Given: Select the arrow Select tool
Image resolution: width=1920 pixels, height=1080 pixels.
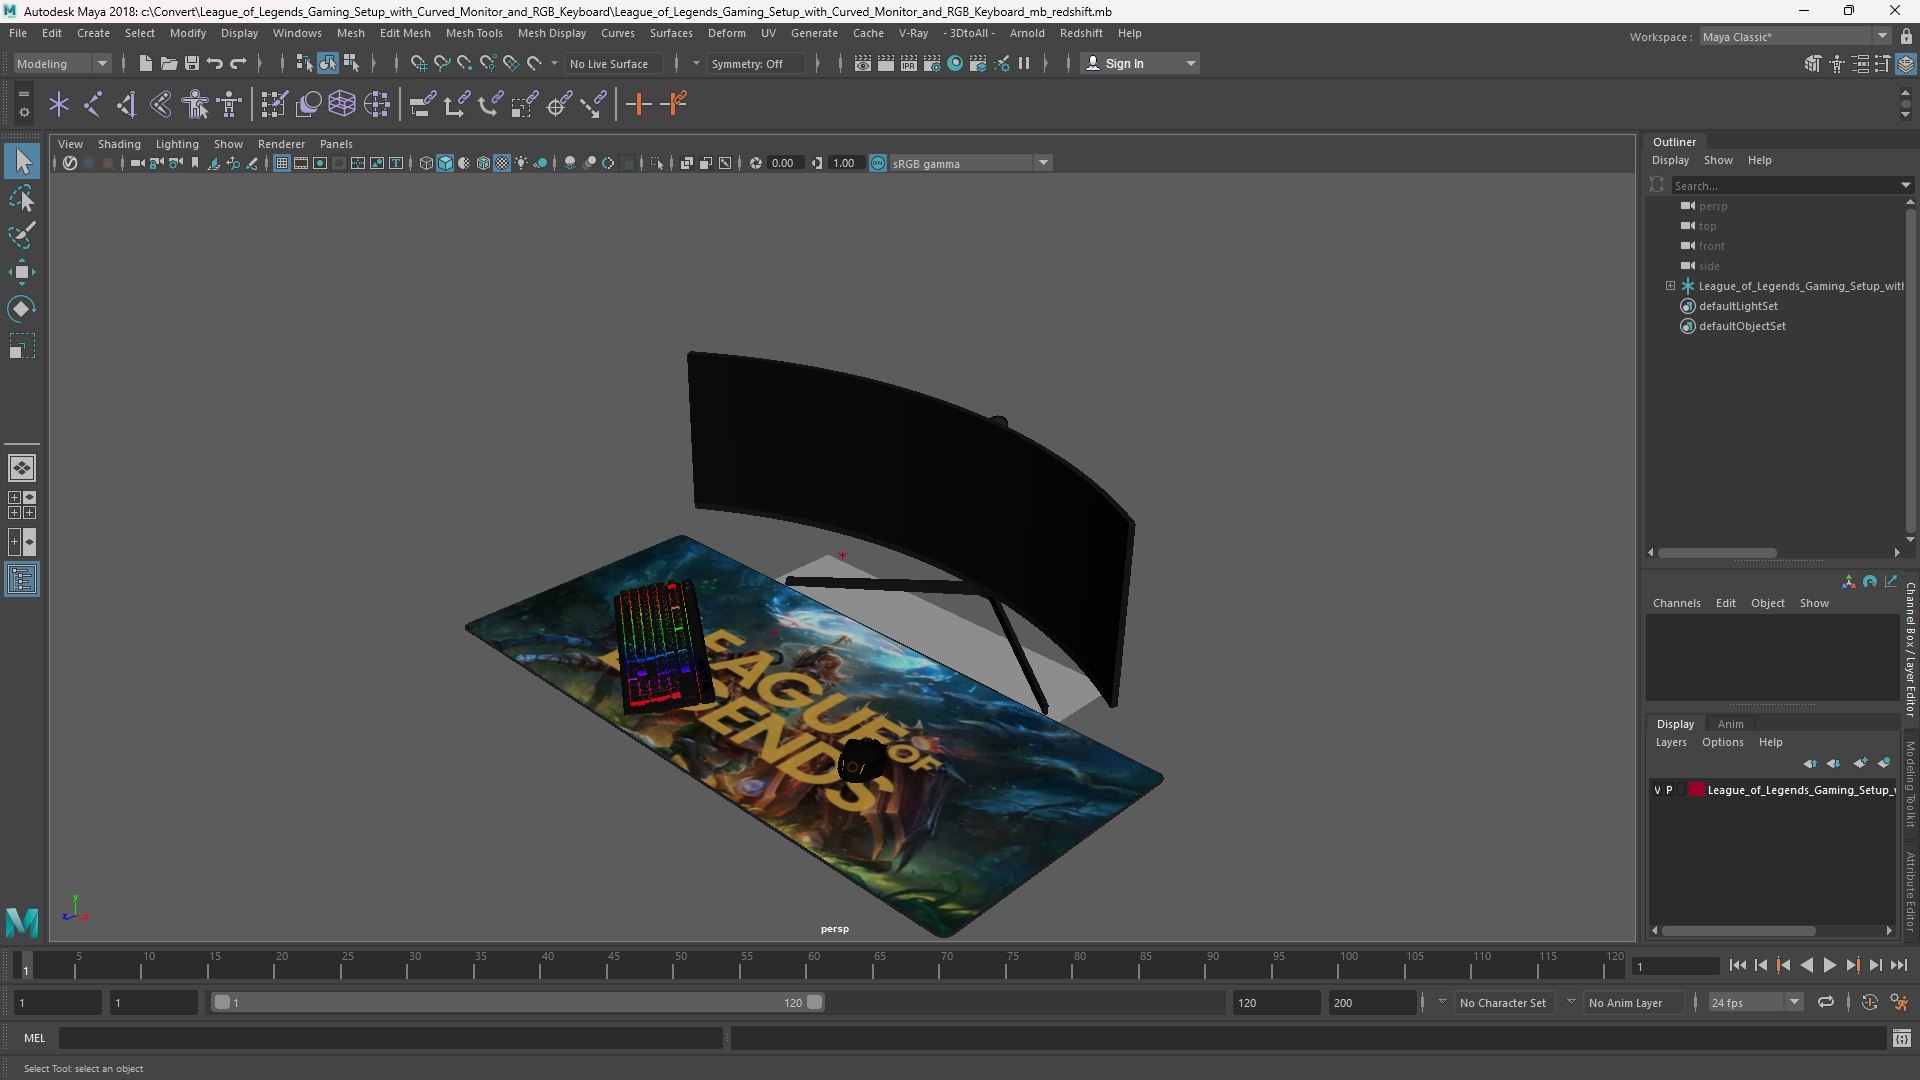Looking at the screenshot, I should tap(22, 161).
